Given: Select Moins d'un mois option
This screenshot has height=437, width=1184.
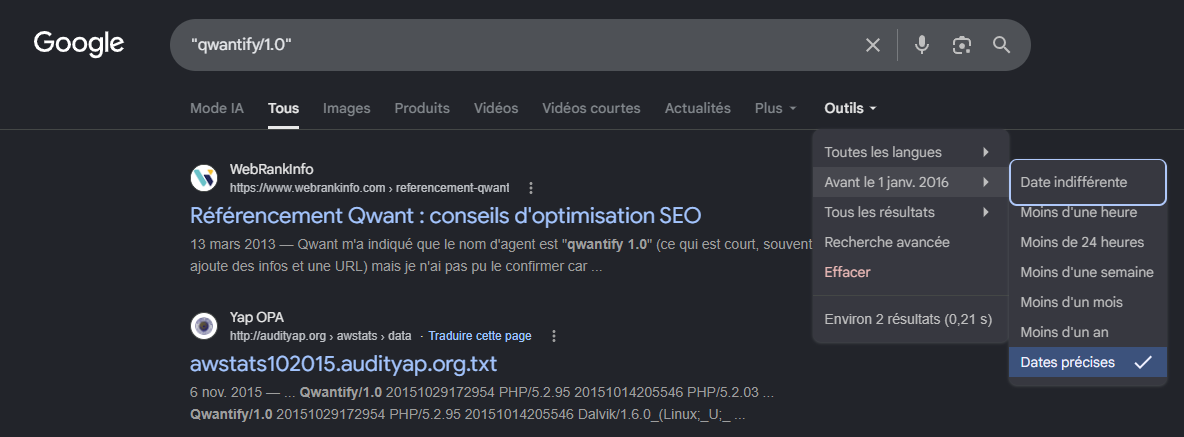Looking at the screenshot, I should click(1088, 302).
